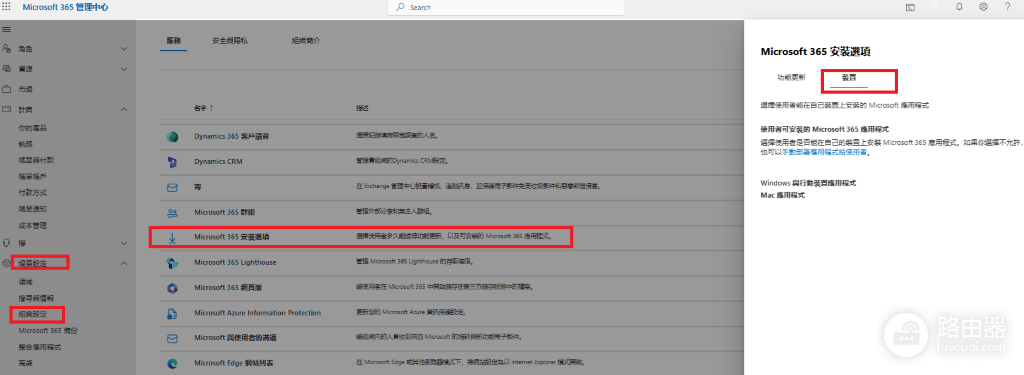This screenshot has height=375, width=1024.
Task: Open Microsoft Azure Information Protection settings
Action: [x=257, y=313]
